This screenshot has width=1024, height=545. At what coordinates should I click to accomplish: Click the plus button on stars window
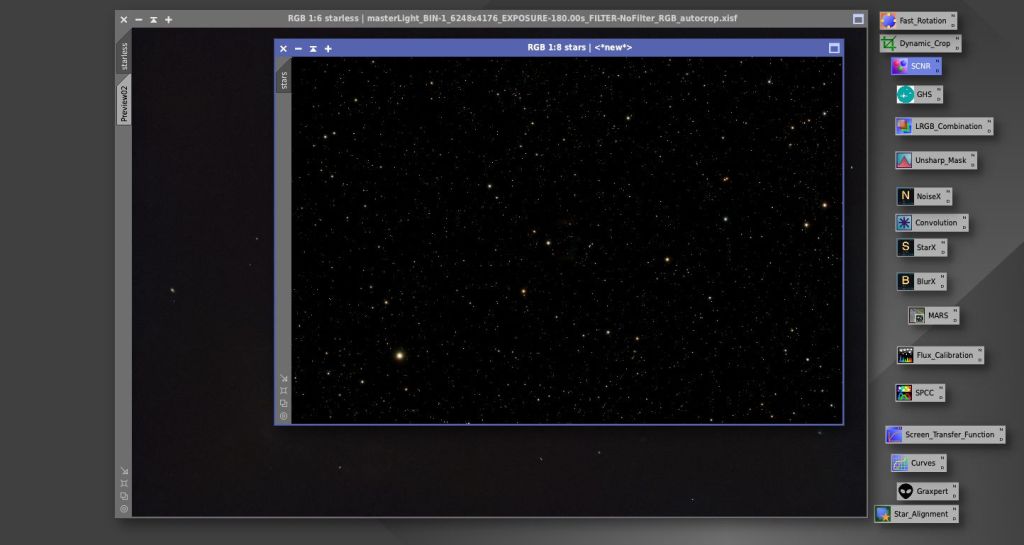pyautogui.click(x=328, y=48)
